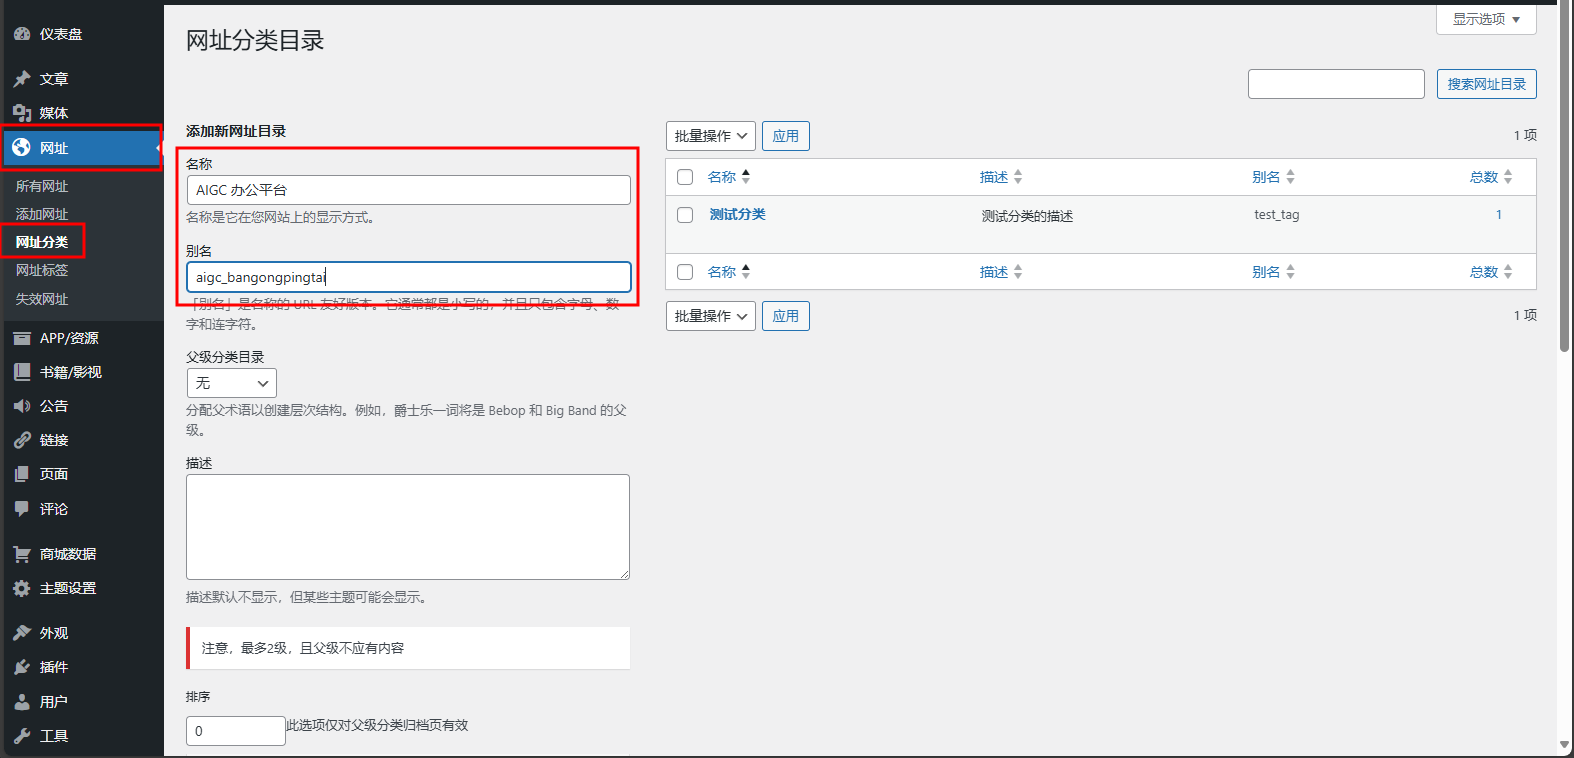This screenshot has height=758, width=1574.
Task: Sort by 总数 column header link
Action: [1484, 177]
